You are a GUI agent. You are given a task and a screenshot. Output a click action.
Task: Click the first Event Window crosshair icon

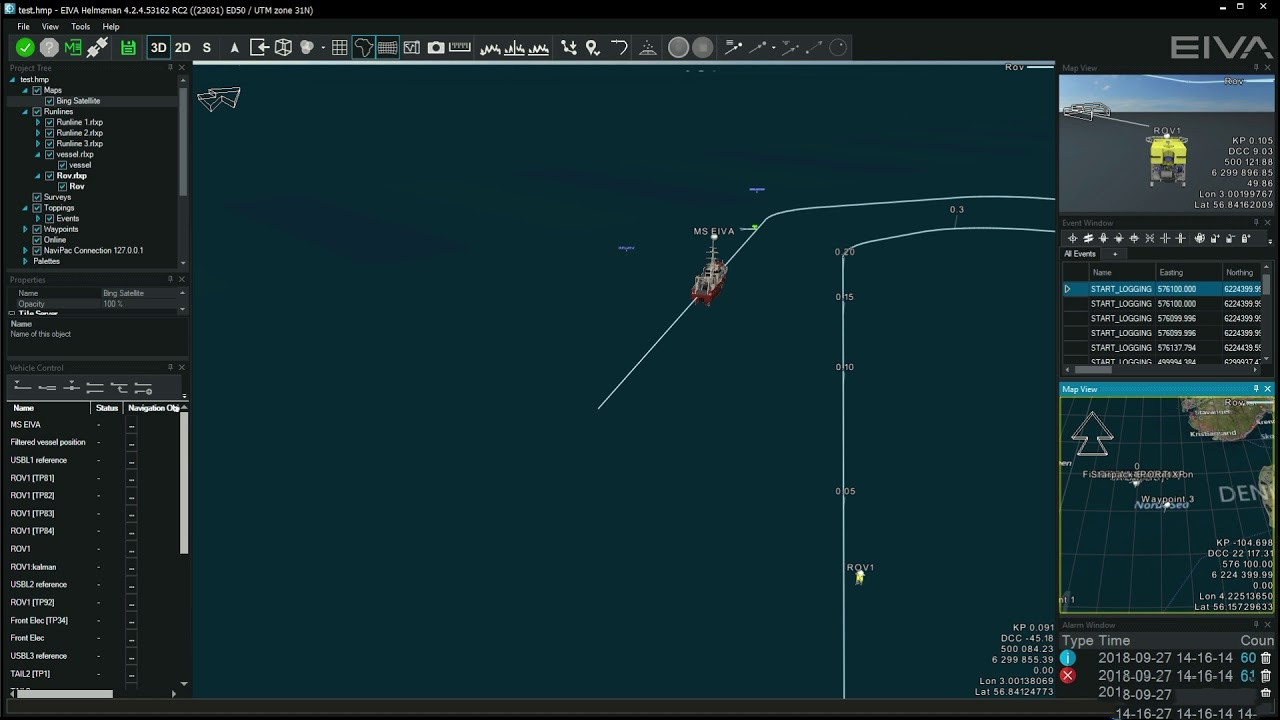(1073, 238)
